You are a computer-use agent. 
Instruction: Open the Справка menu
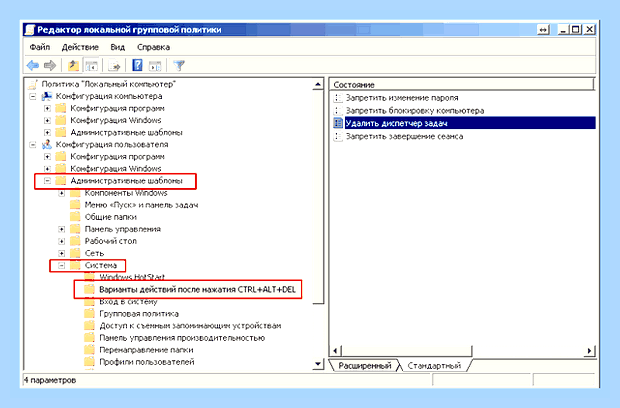pyautogui.click(x=153, y=47)
